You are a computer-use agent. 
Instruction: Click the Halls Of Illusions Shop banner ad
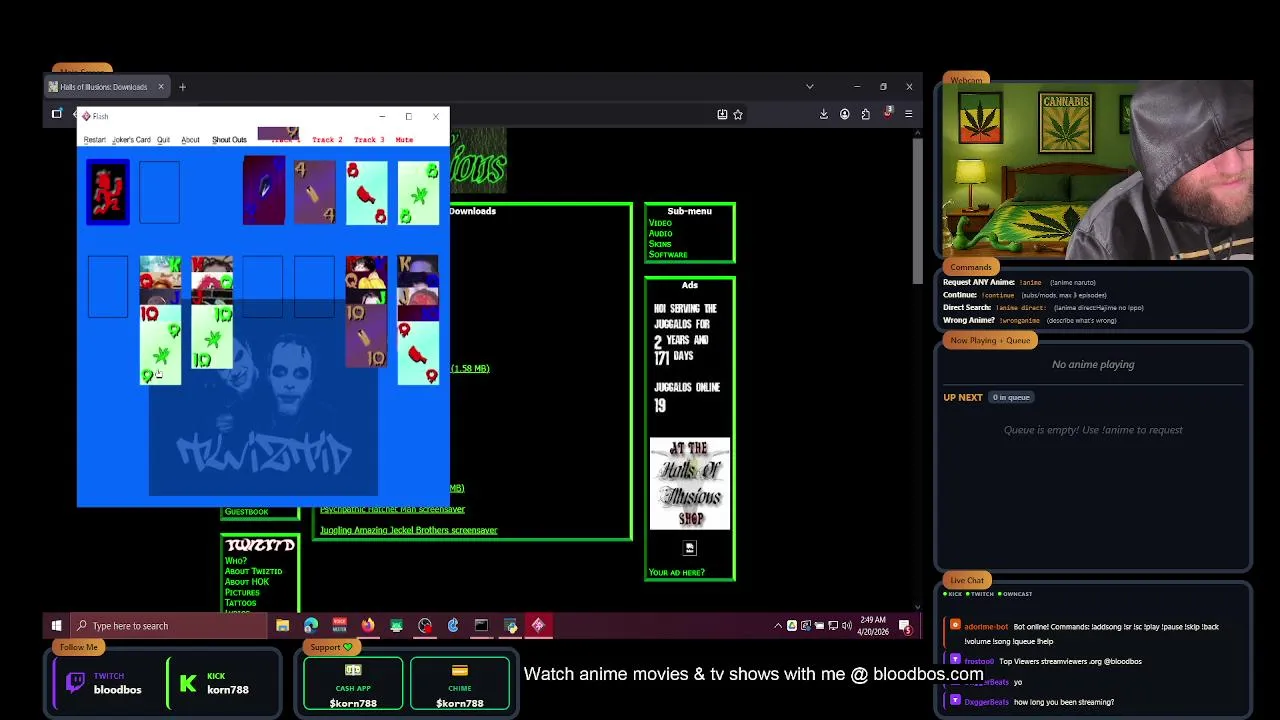pos(690,484)
